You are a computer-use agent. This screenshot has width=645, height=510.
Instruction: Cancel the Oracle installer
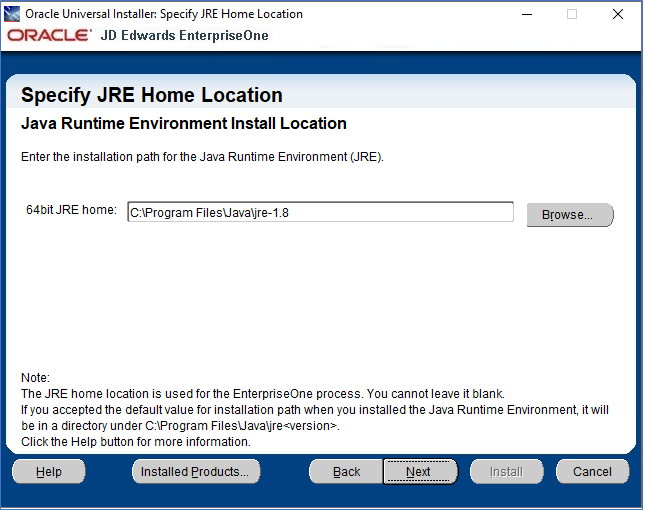tap(592, 471)
